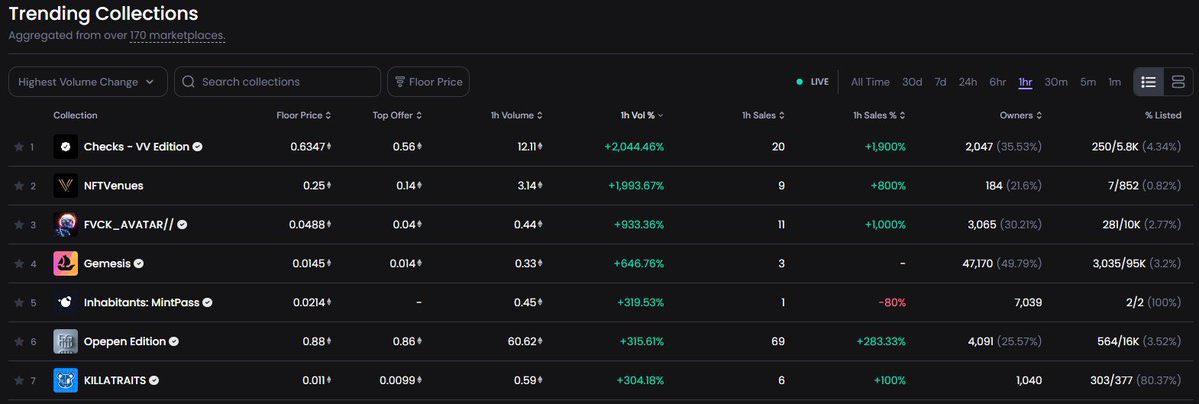Sort by 1h Volume column header
Screen dimensions: 1199x404
tap(517, 116)
